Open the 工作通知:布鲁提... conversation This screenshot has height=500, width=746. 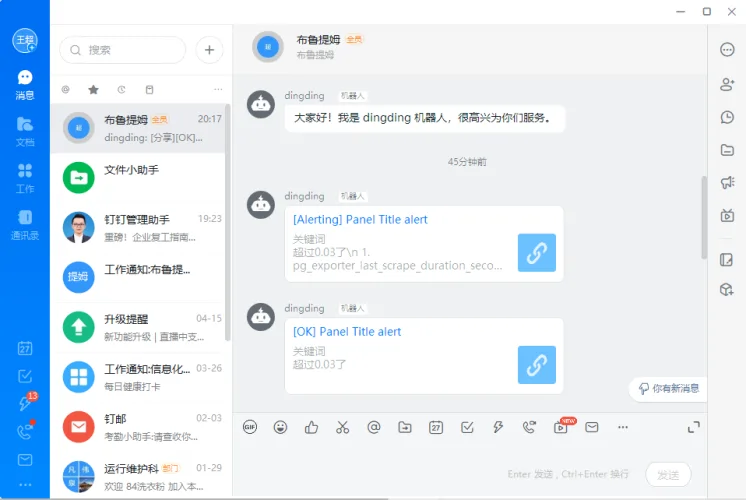click(x=138, y=277)
